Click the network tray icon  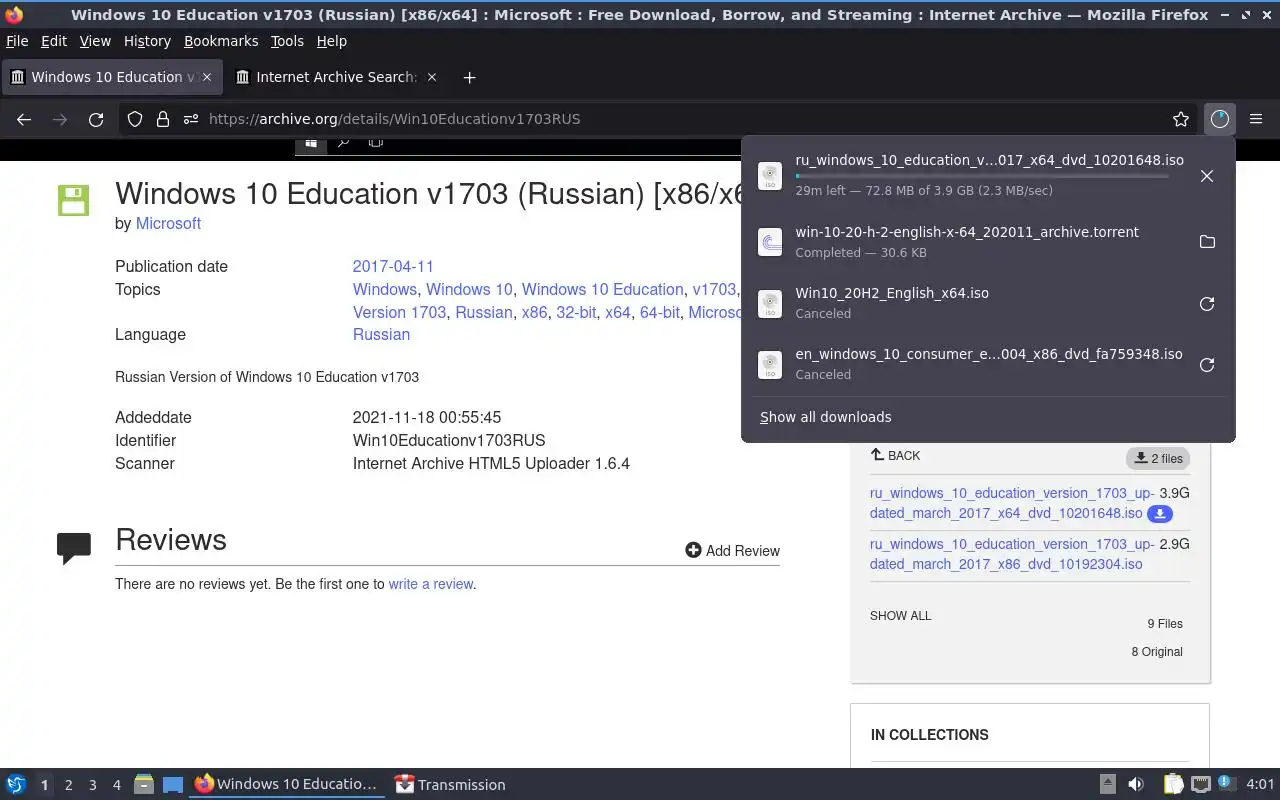tap(1201, 785)
